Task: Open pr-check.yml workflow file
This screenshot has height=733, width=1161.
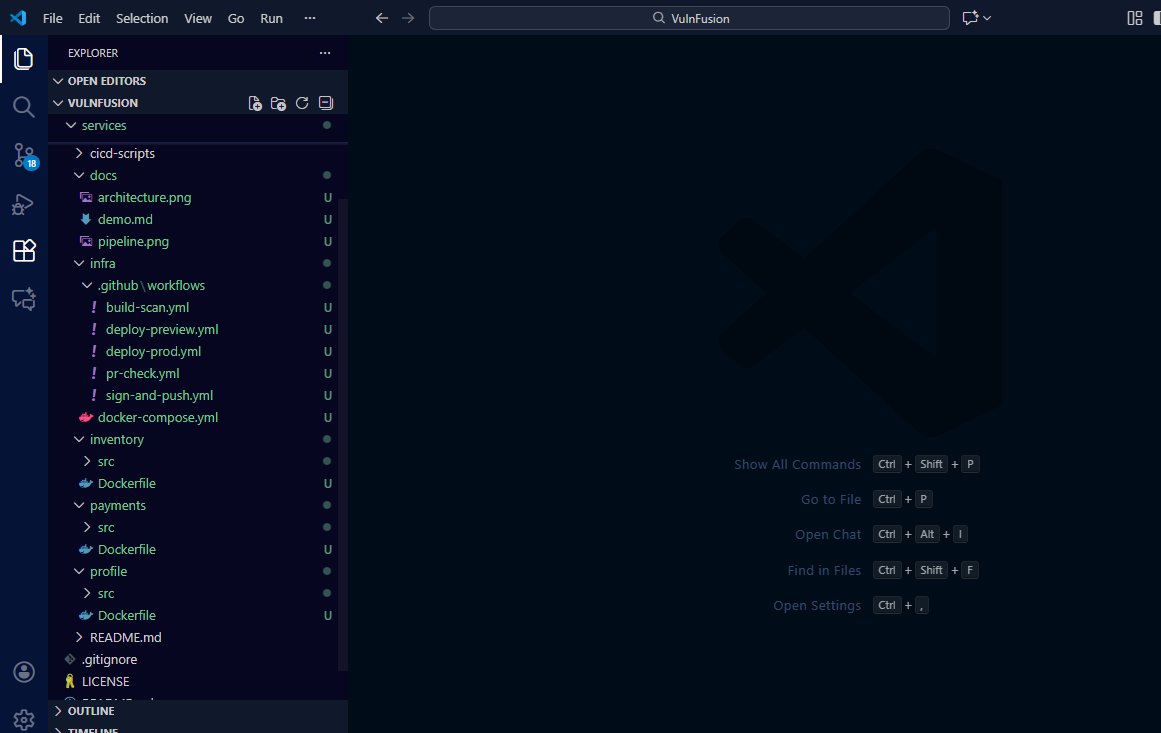Action: 198,374
